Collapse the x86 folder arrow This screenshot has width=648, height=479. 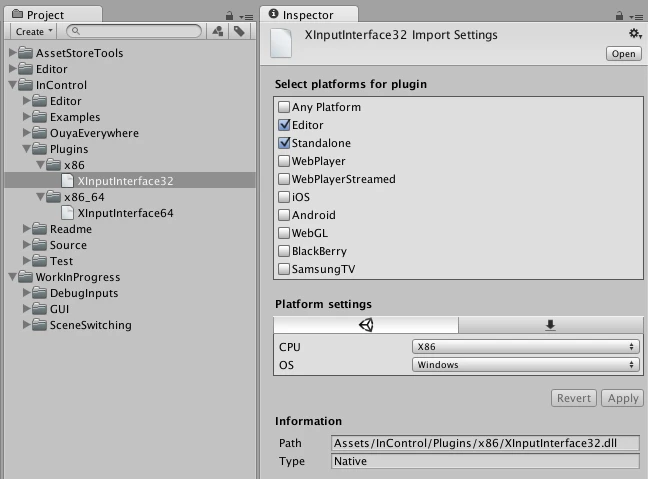coord(40,165)
